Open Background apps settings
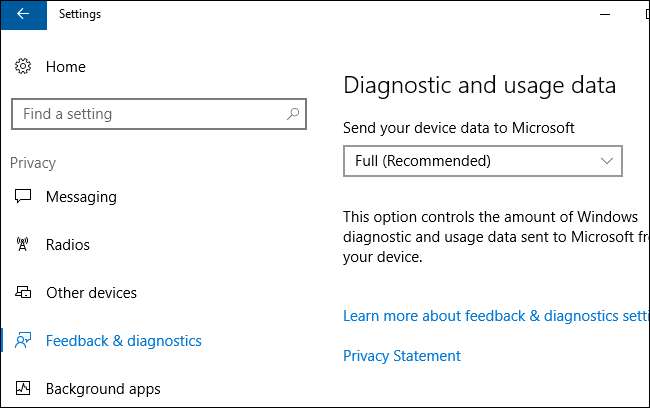 pyautogui.click(x=103, y=389)
